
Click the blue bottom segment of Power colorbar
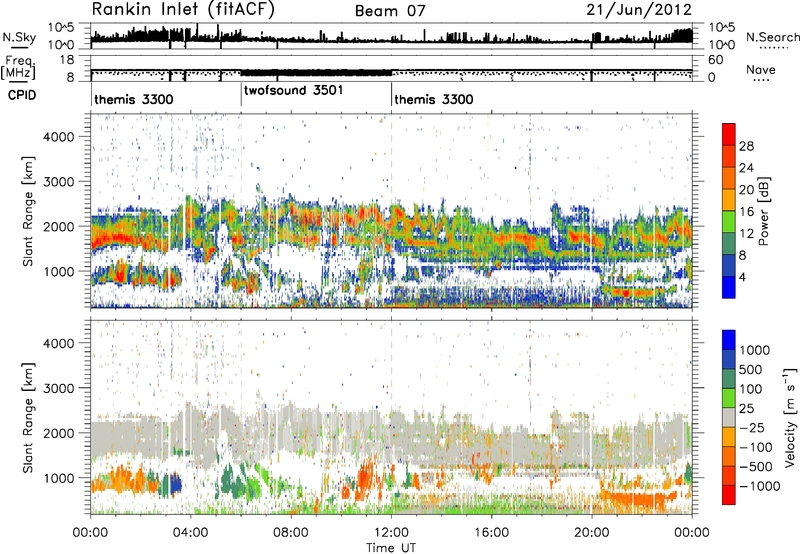[729, 287]
